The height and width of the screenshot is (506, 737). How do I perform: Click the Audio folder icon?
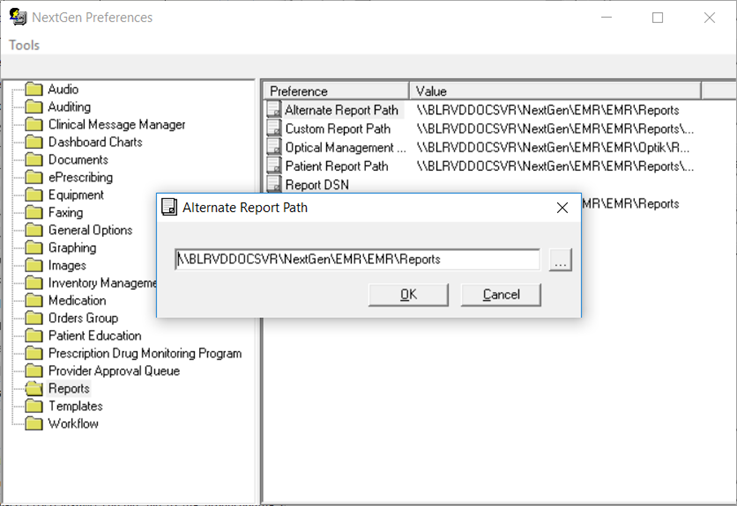[33, 89]
